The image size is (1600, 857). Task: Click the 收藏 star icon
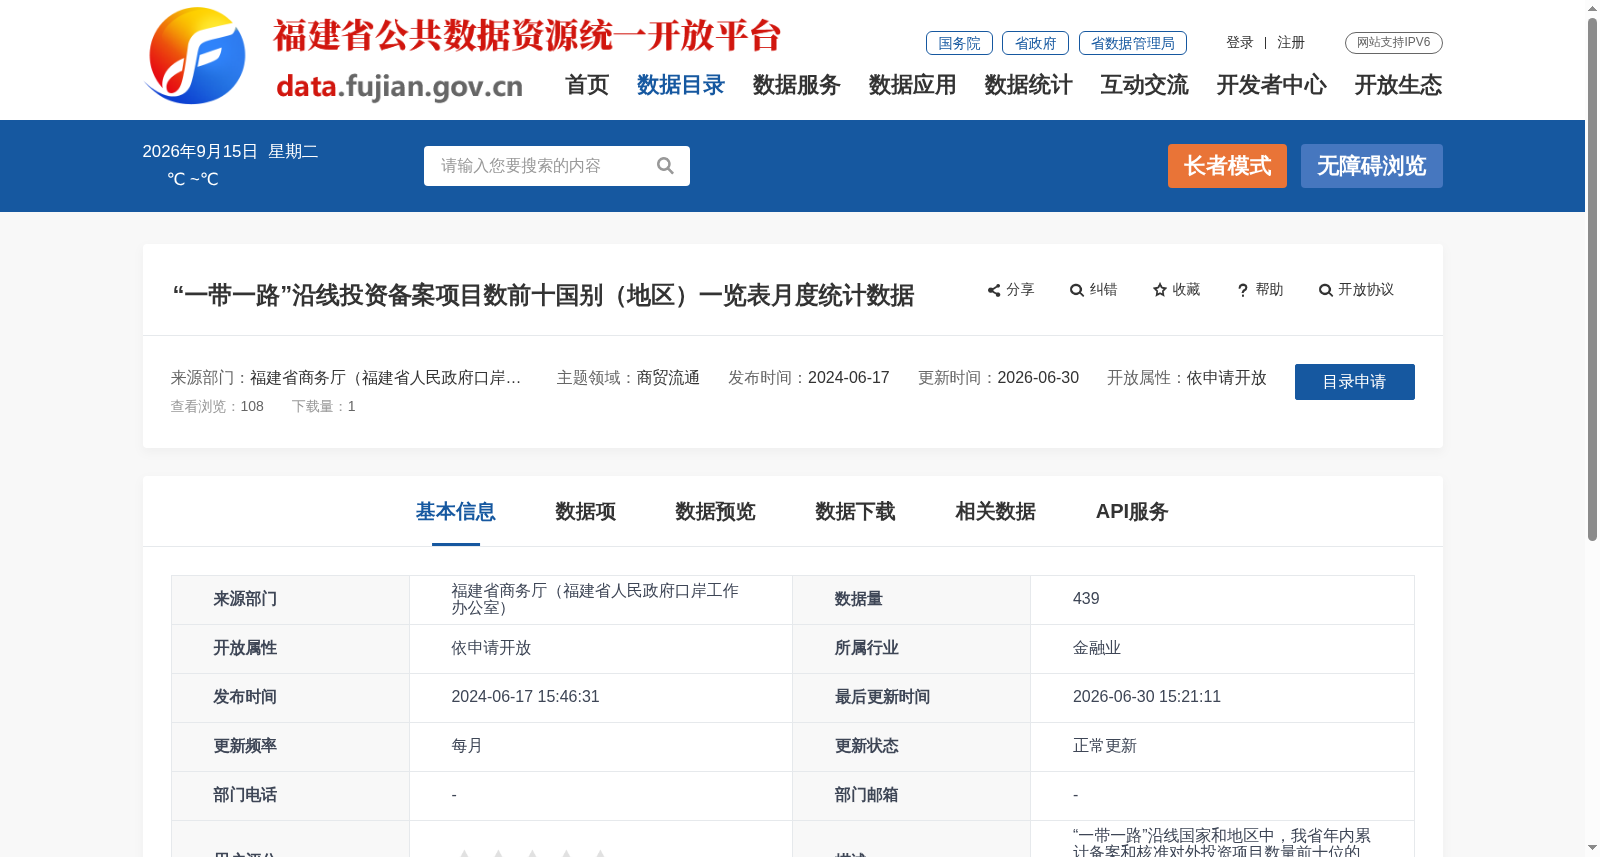pyautogui.click(x=1160, y=290)
